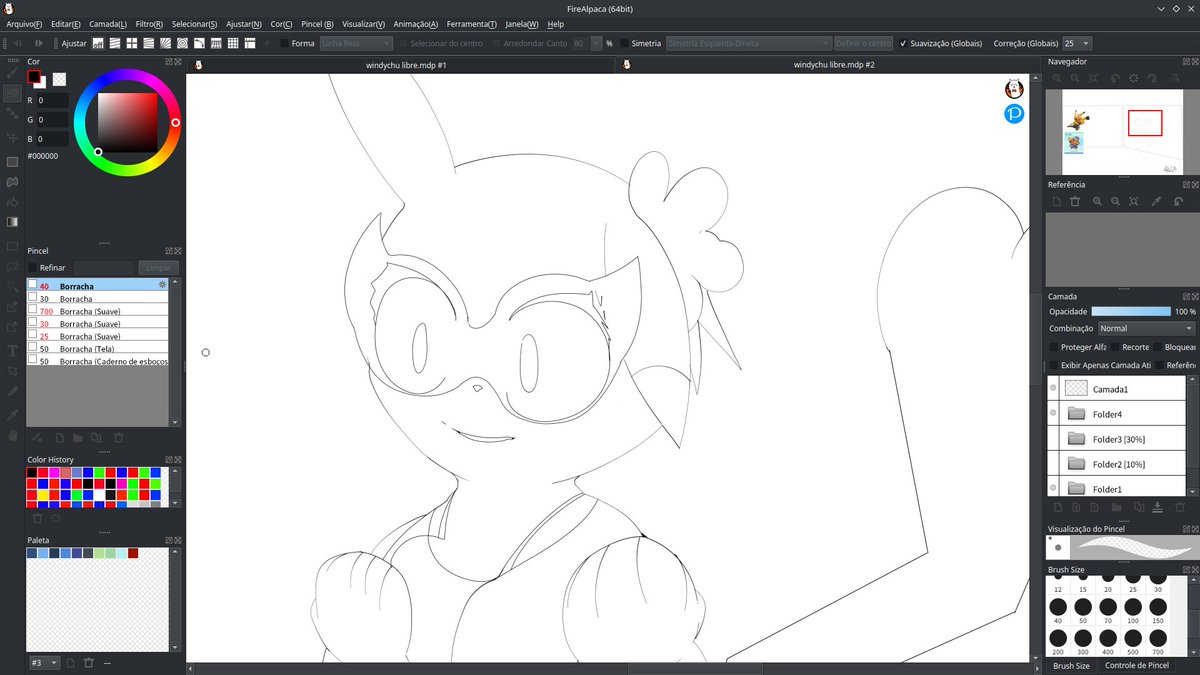Click the eyedropper icon in Referência panel
This screenshot has height=675, width=1200.
click(1157, 201)
